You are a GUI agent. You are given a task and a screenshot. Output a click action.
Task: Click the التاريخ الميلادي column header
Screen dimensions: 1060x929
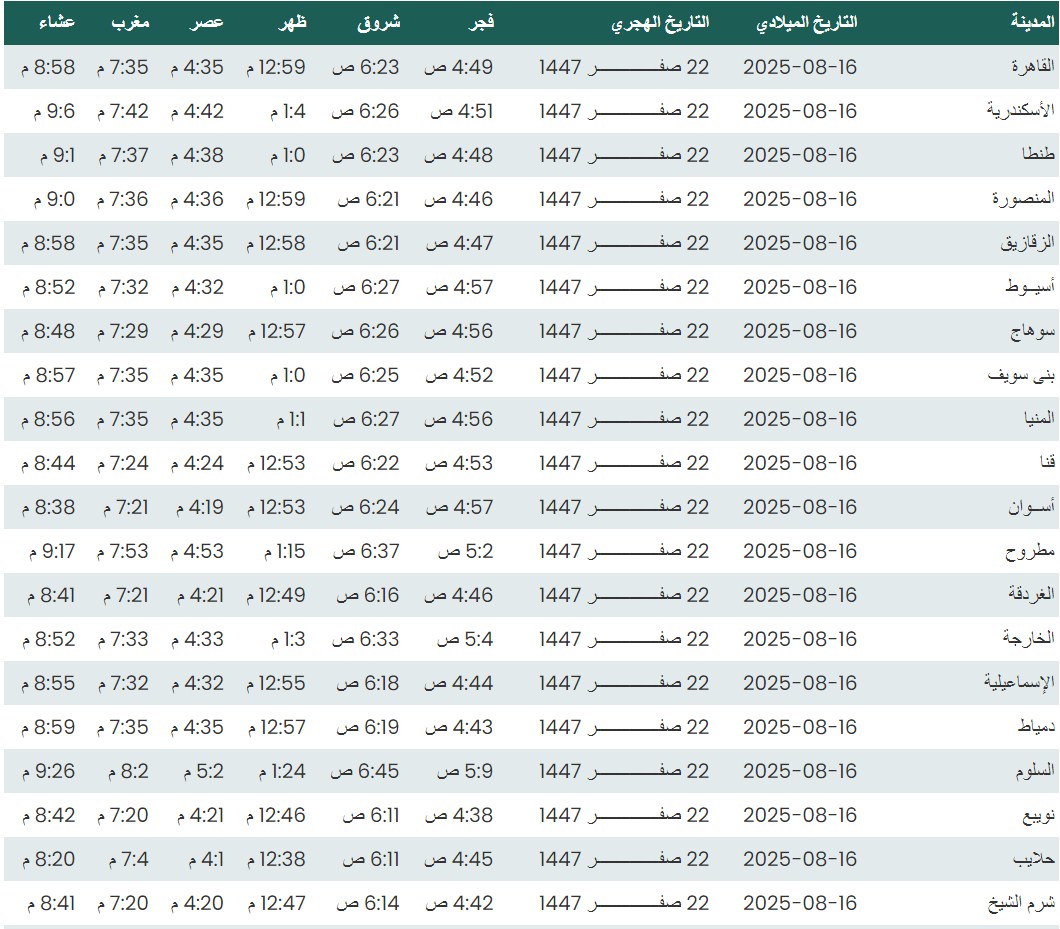pos(806,23)
